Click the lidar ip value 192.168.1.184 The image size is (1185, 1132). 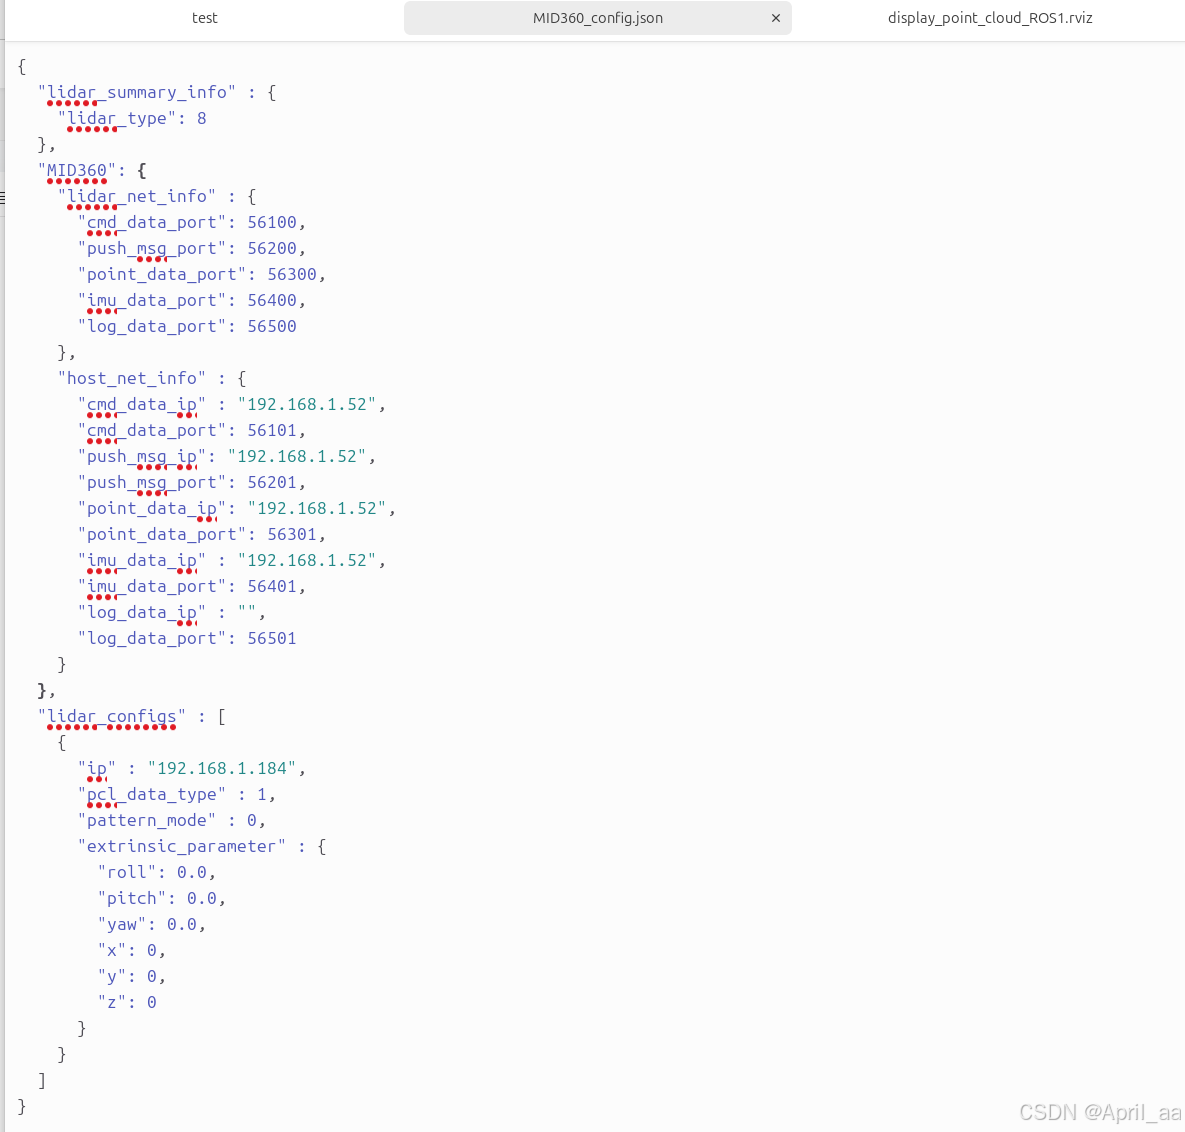click(x=222, y=769)
